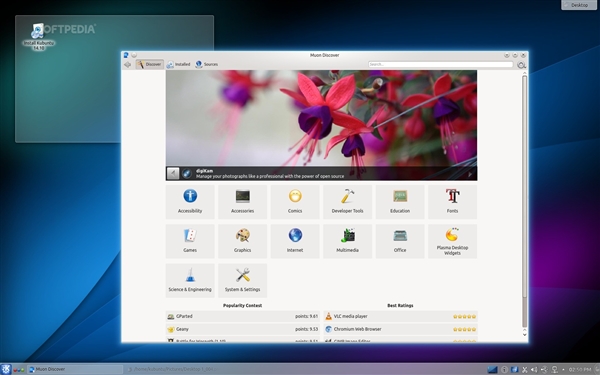Open the volume control in the system tray

(x=534, y=370)
